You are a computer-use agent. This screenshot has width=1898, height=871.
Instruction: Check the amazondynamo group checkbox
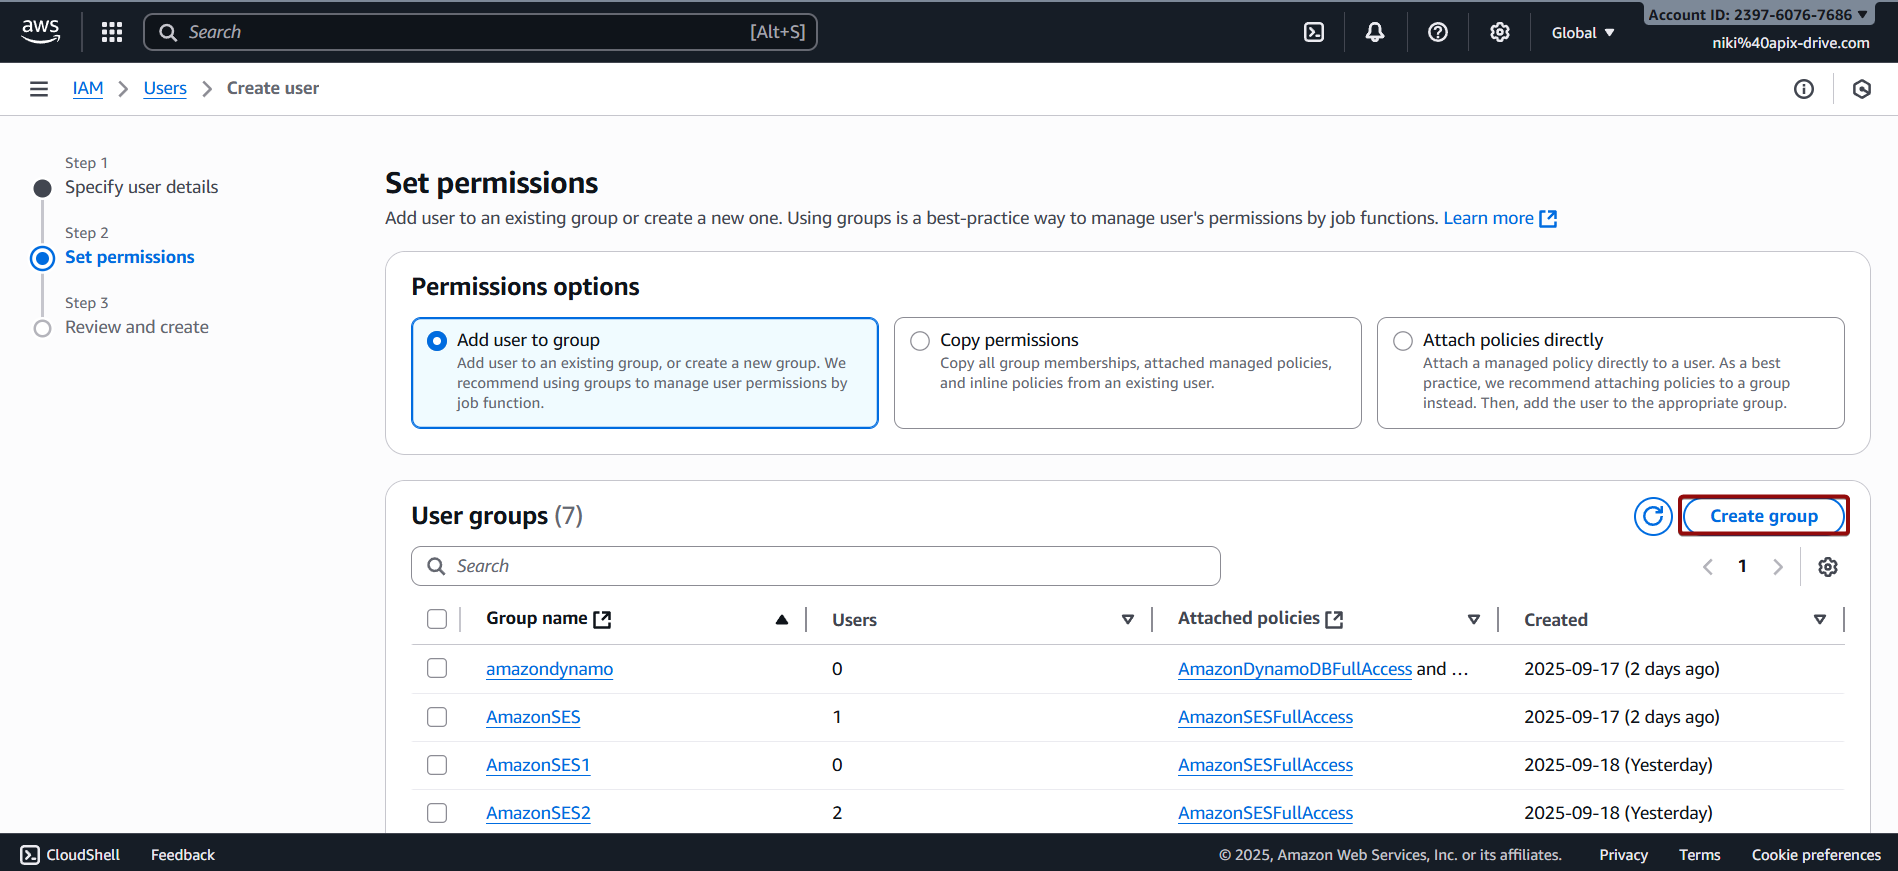[437, 668]
